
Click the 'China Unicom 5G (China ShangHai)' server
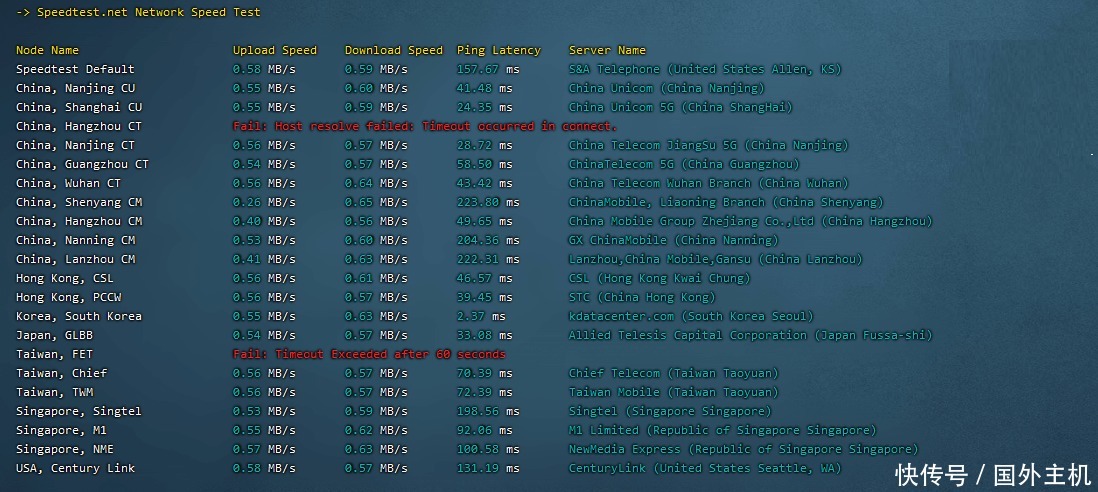click(x=681, y=107)
